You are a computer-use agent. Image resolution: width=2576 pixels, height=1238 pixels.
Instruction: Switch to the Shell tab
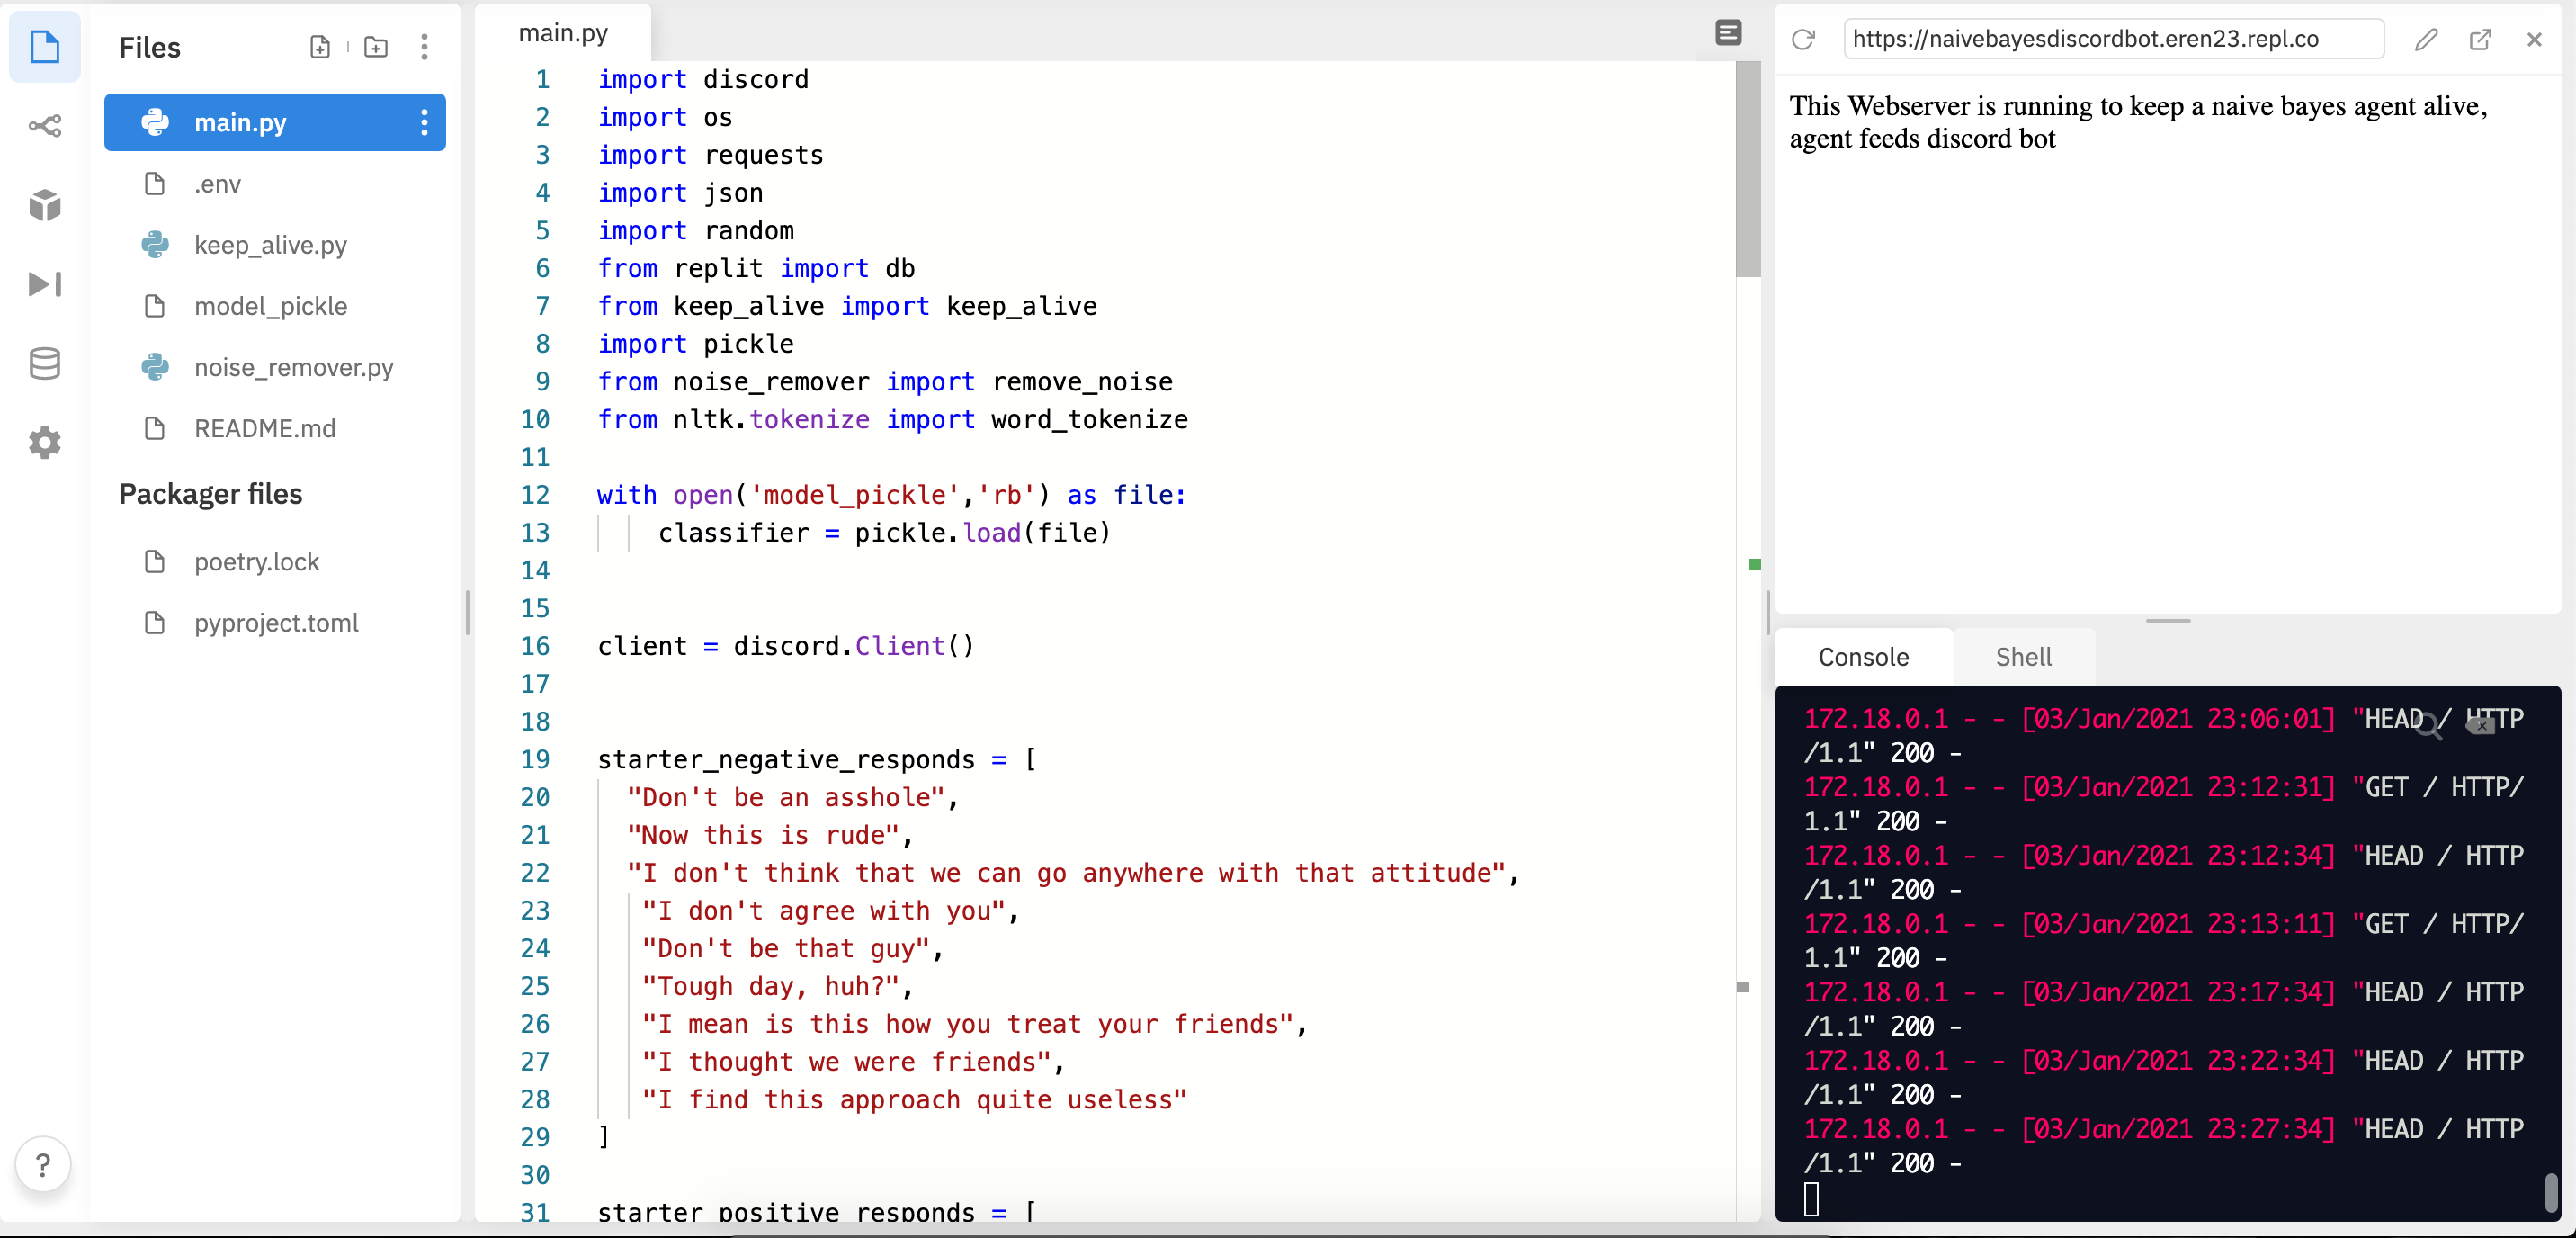pos(2023,657)
